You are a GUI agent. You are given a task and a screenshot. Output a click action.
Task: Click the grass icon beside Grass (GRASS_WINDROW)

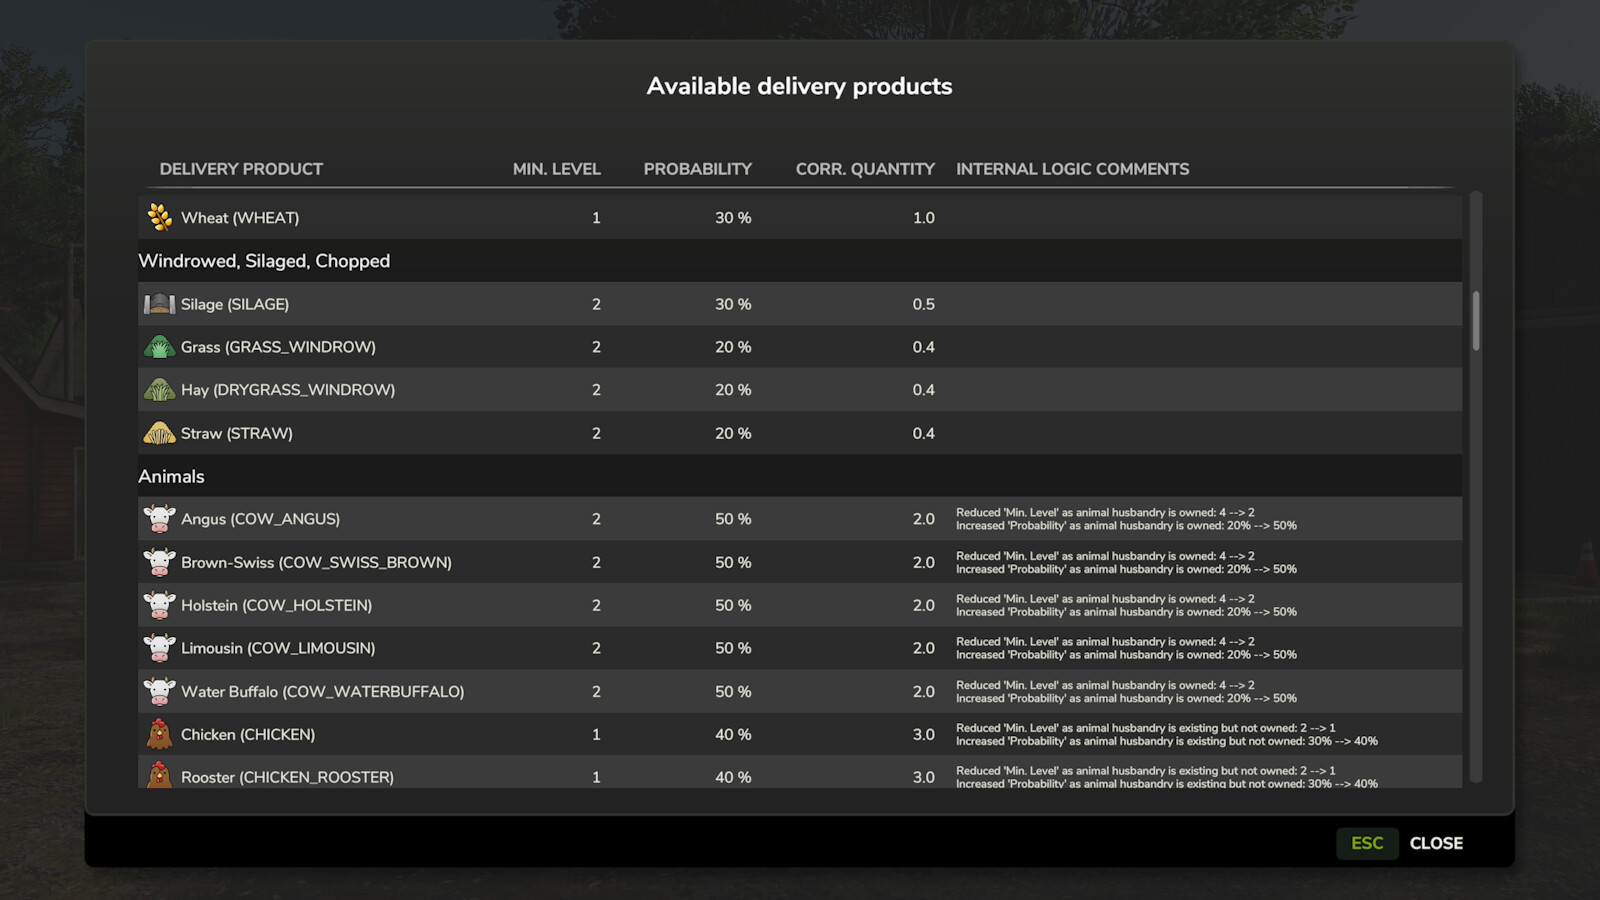[x=160, y=347]
